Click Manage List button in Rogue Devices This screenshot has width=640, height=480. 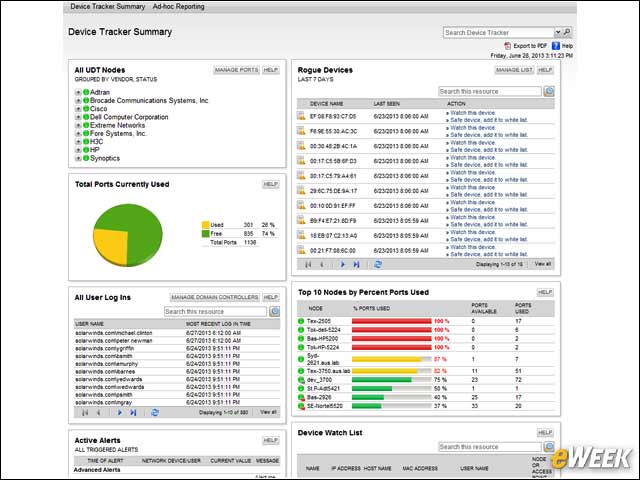coord(514,70)
